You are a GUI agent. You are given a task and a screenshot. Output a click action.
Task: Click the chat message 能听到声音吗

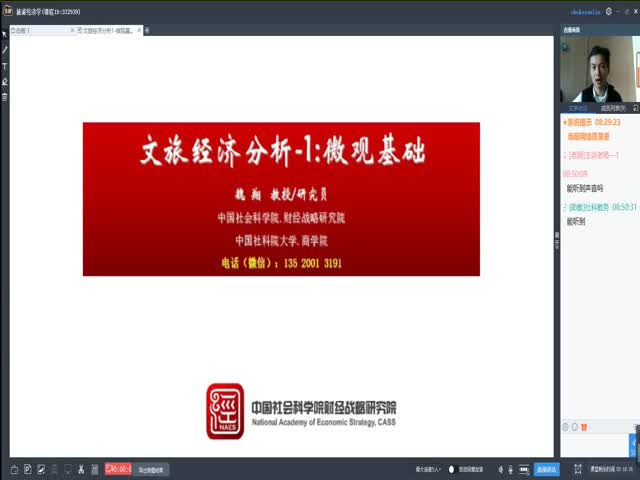pos(584,188)
